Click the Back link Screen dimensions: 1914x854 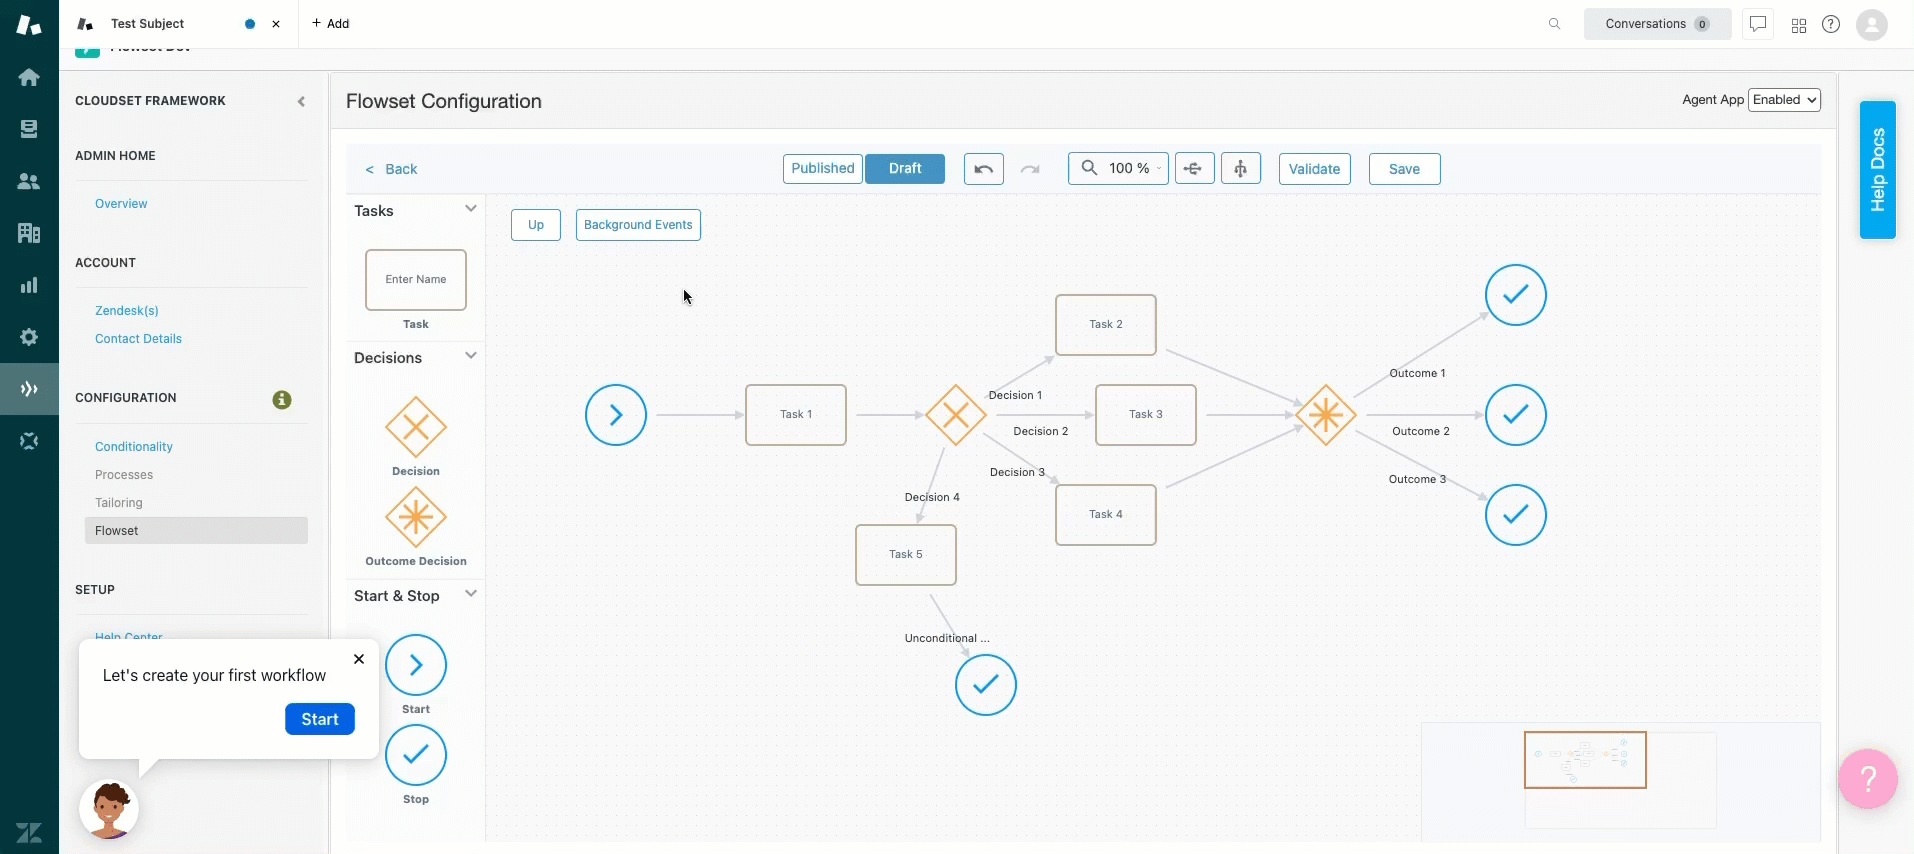pyautogui.click(x=391, y=169)
